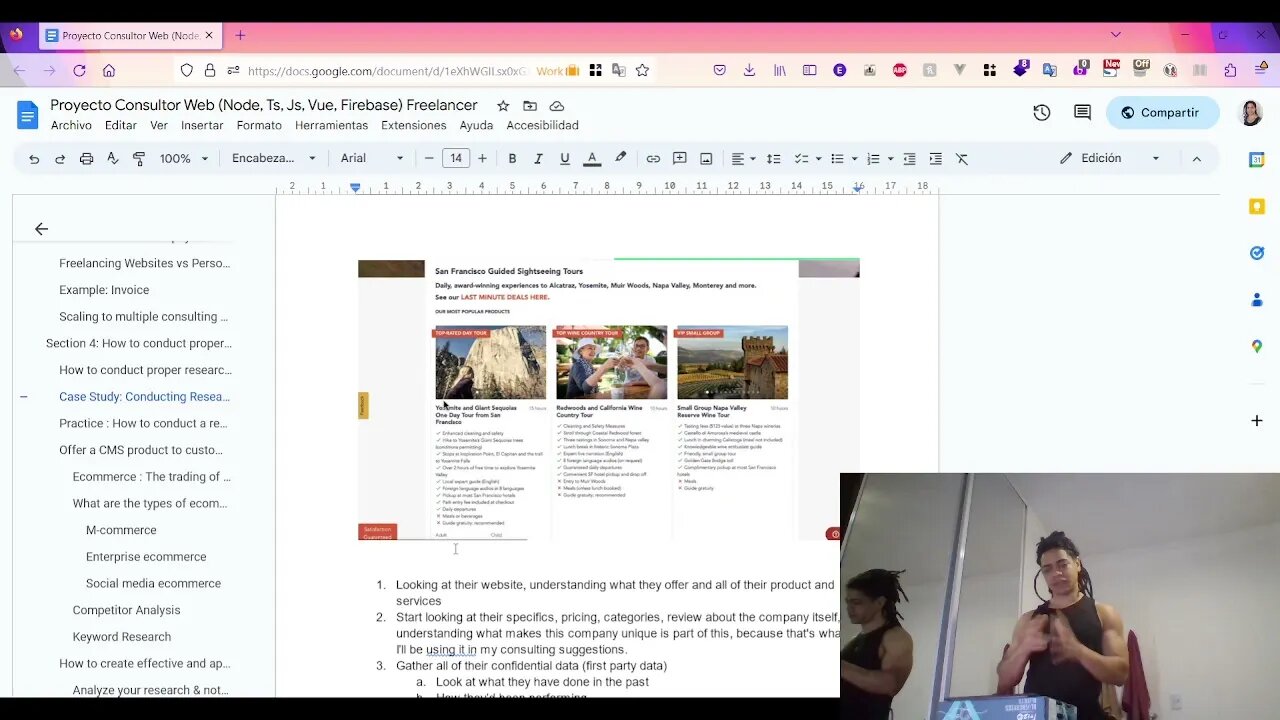Print the document via printer icon

click(86, 159)
